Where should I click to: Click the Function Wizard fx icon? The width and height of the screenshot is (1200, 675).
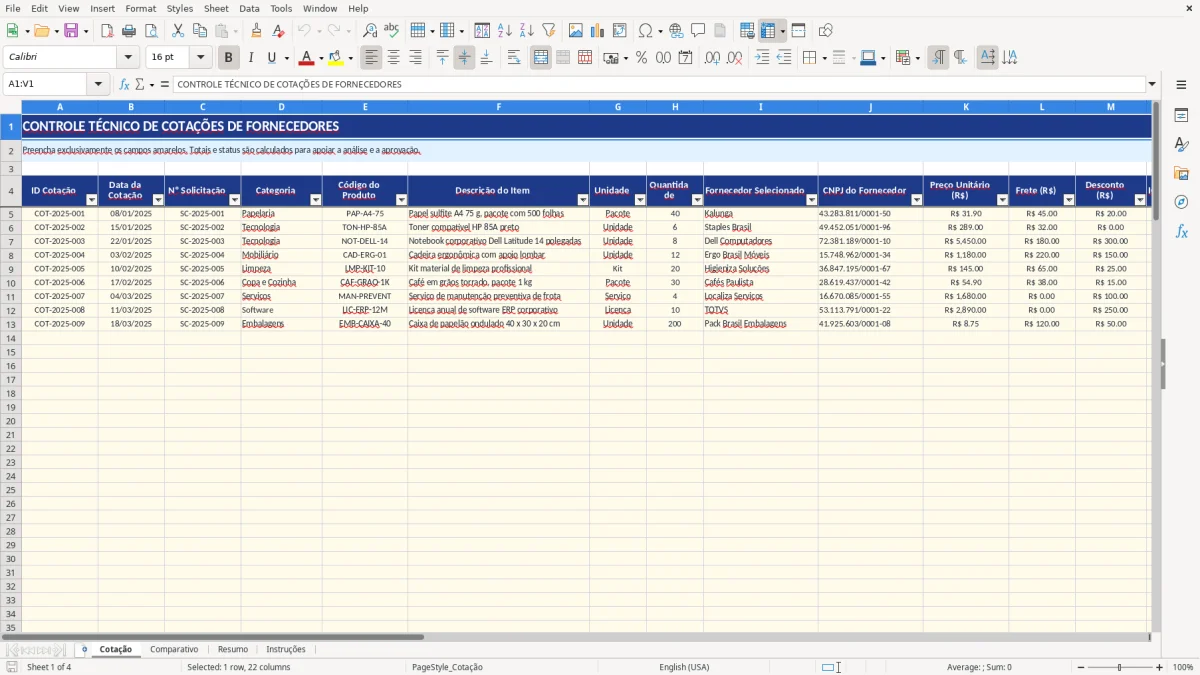click(125, 84)
